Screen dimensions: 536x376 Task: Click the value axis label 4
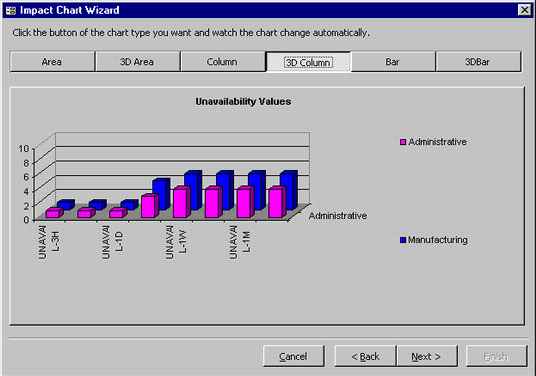[x=26, y=191]
